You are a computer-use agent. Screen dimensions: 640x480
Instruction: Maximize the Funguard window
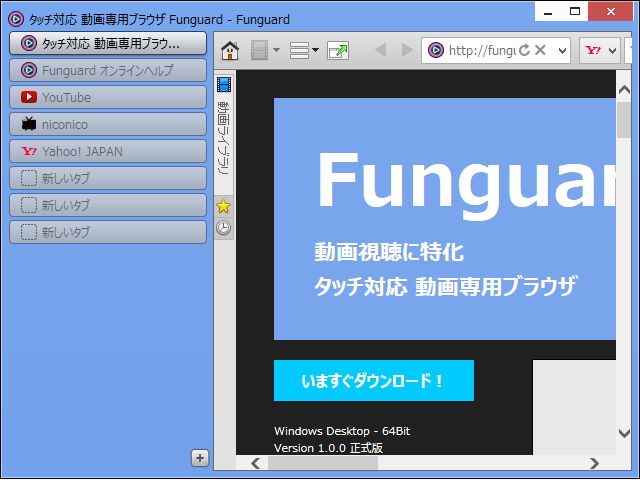(x=575, y=12)
